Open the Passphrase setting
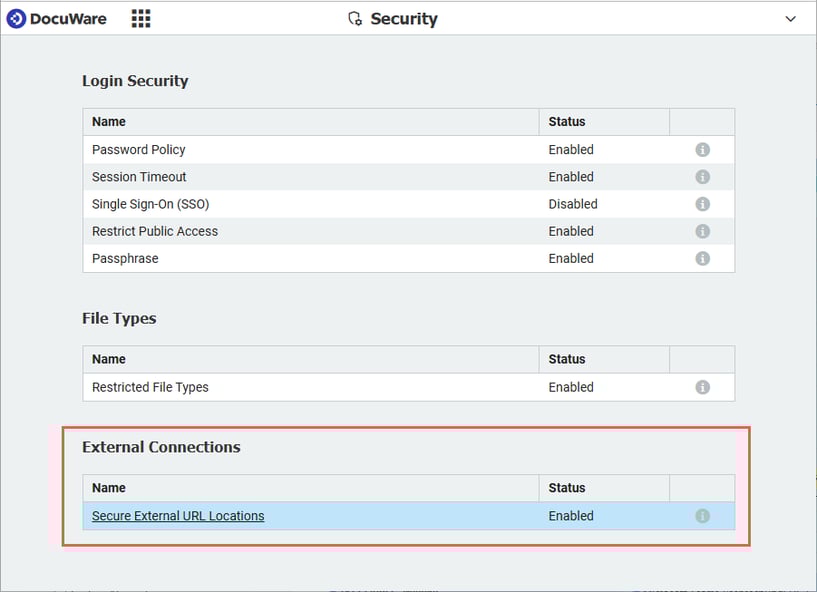Screen dimensions: 817x592 125,258
